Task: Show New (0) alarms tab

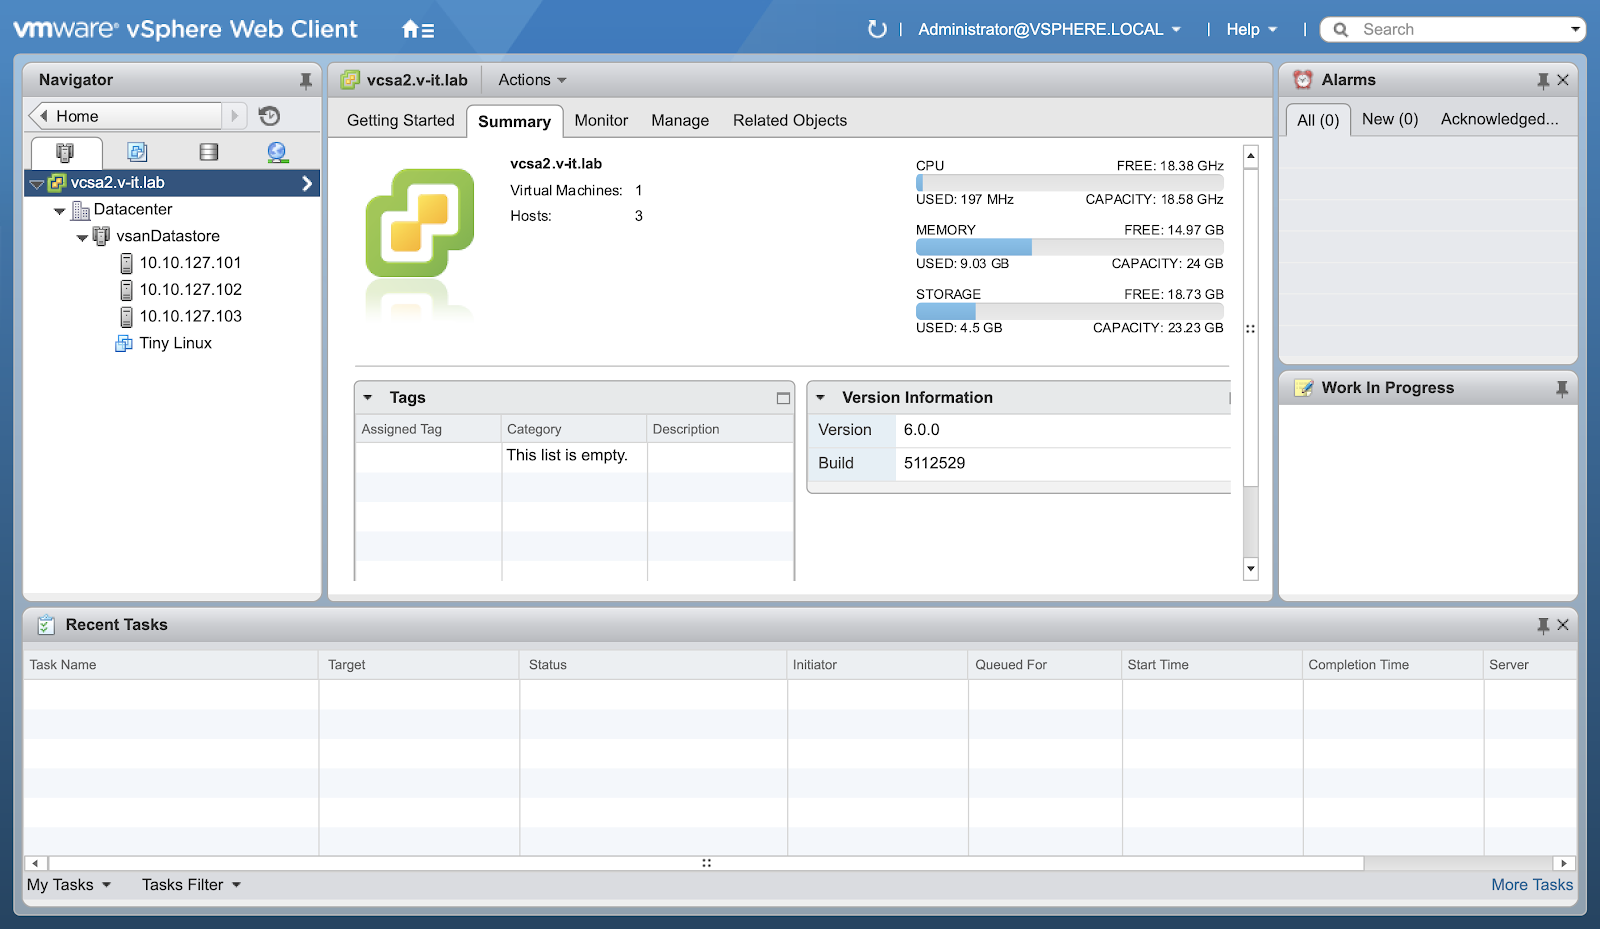Action: point(1390,119)
